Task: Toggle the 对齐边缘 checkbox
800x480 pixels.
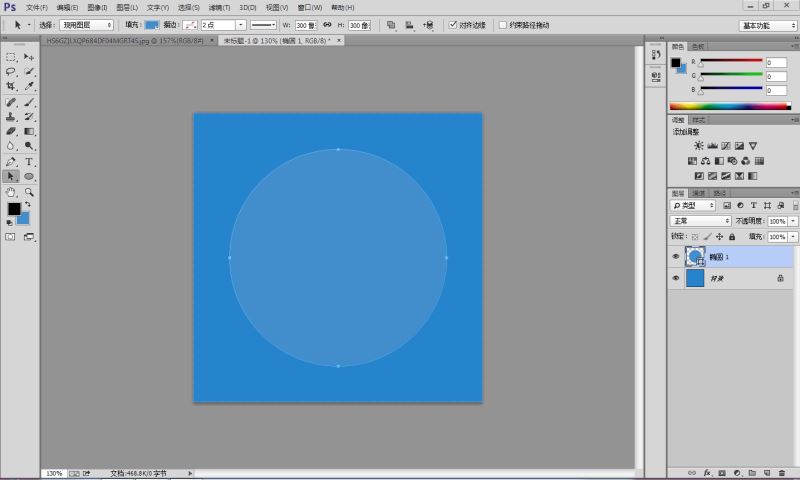Action: (453, 25)
